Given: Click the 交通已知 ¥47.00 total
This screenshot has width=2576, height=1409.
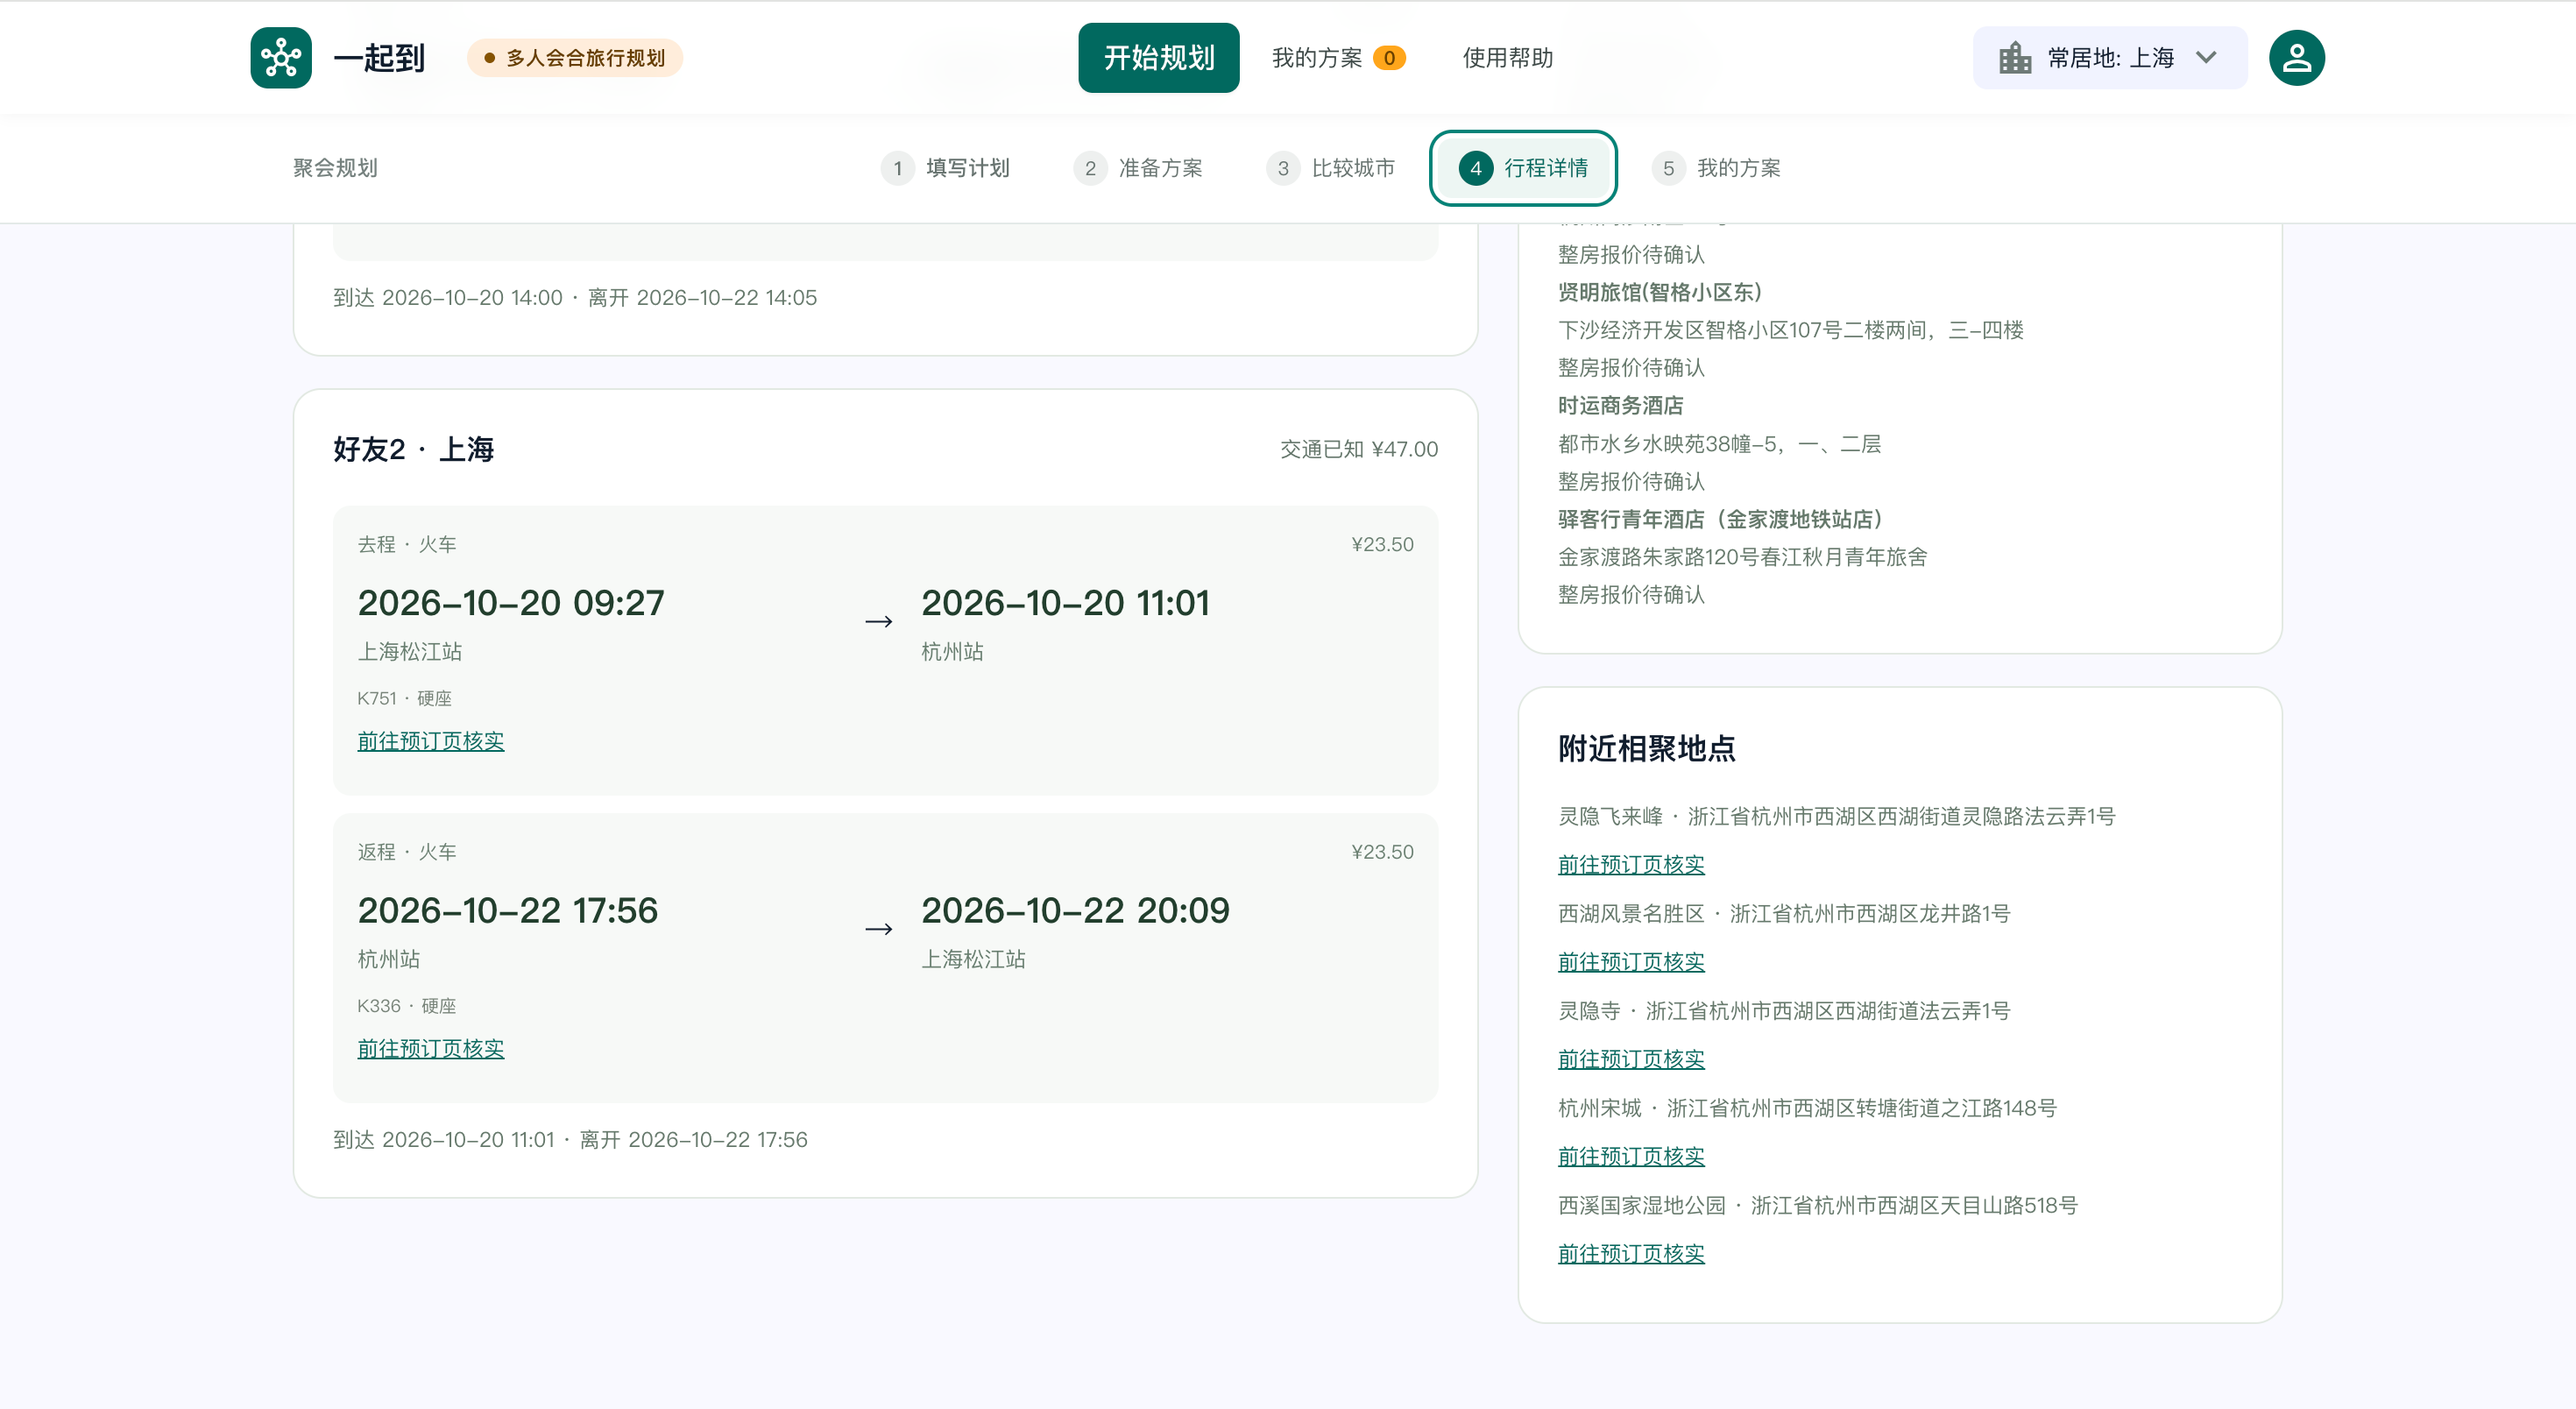Looking at the screenshot, I should [1359, 449].
